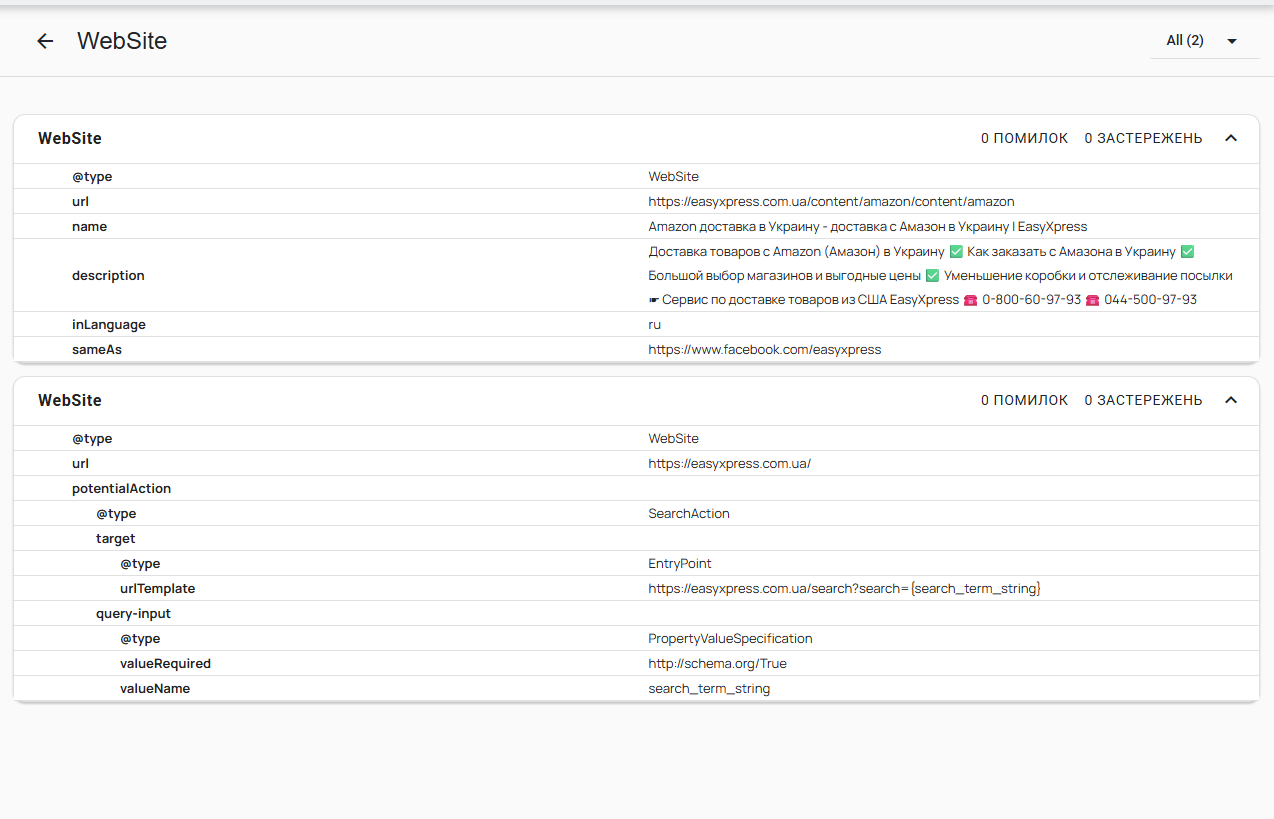1274x819 pixels.
Task: Click the first card's WebSite heading
Action: point(70,139)
